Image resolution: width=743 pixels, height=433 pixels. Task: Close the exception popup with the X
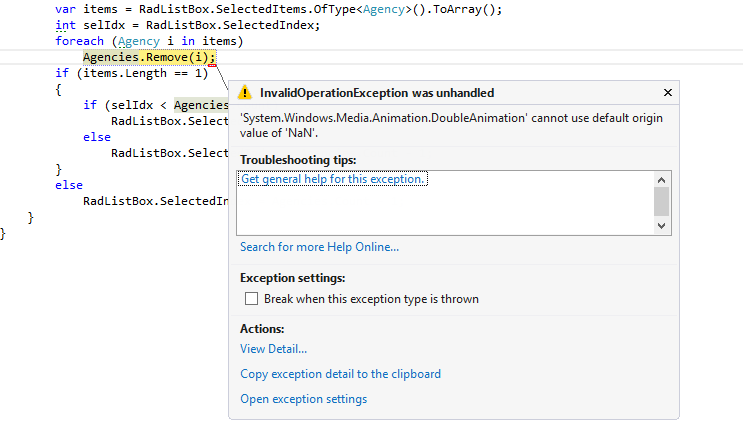click(668, 92)
